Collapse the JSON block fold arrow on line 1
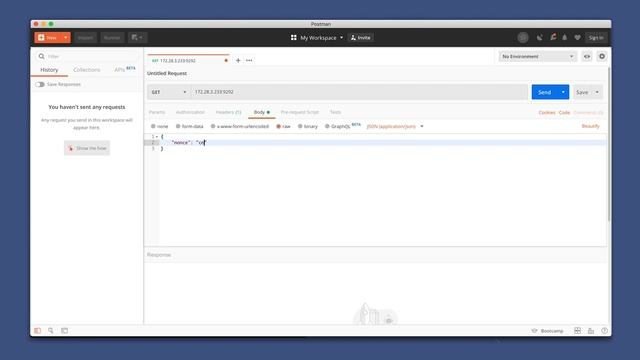Screen dimensions: 640x360 coord(157,137)
